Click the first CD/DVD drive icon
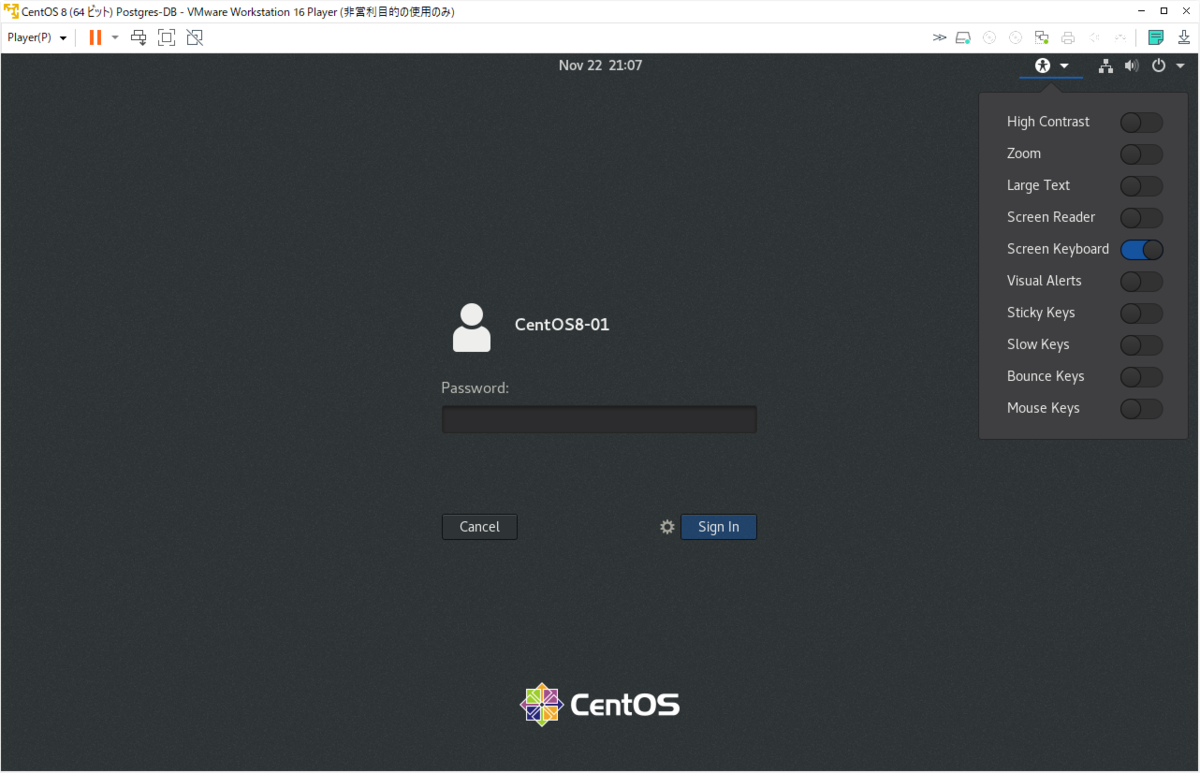Image resolution: width=1200 pixels, height=773 pixels. [x=989, y=38]
